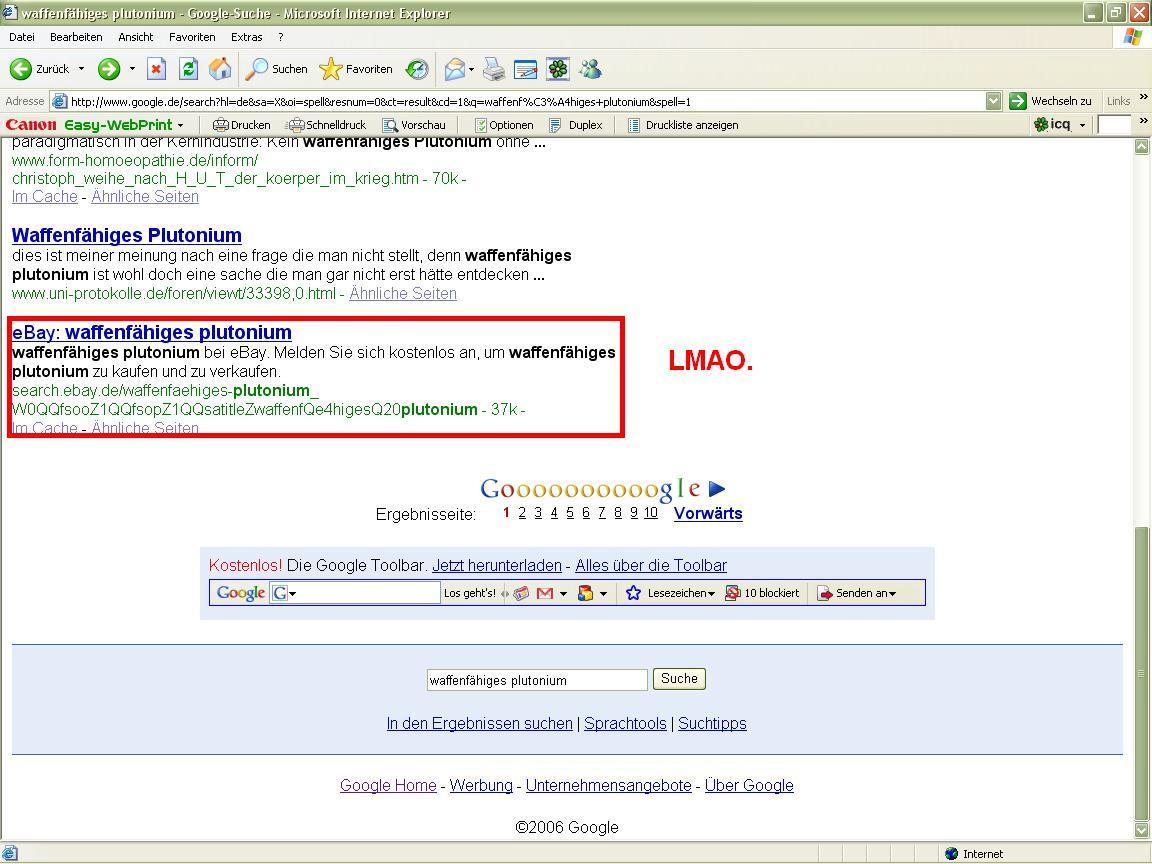Open Alles über die Toolbar link
Viewport: 1152px width, 864px height.
(651, 566)
